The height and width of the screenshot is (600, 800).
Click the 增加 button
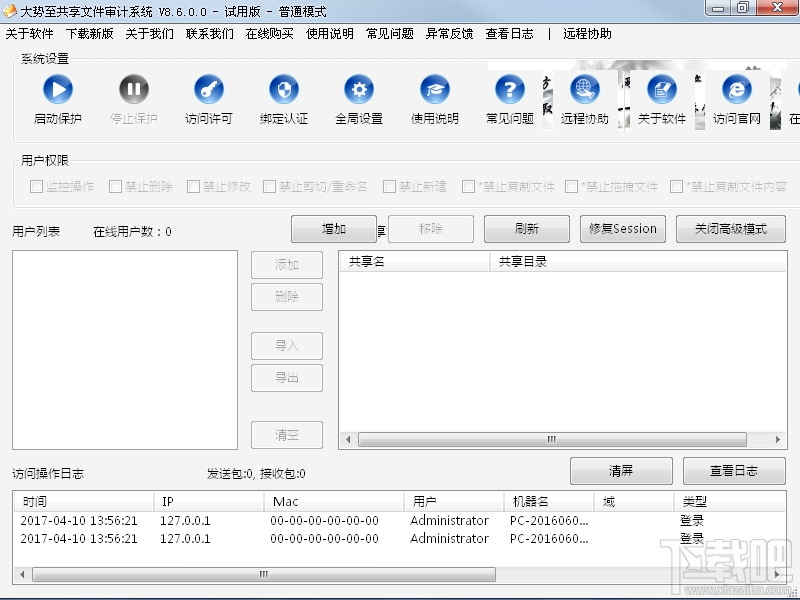point(334,229)
